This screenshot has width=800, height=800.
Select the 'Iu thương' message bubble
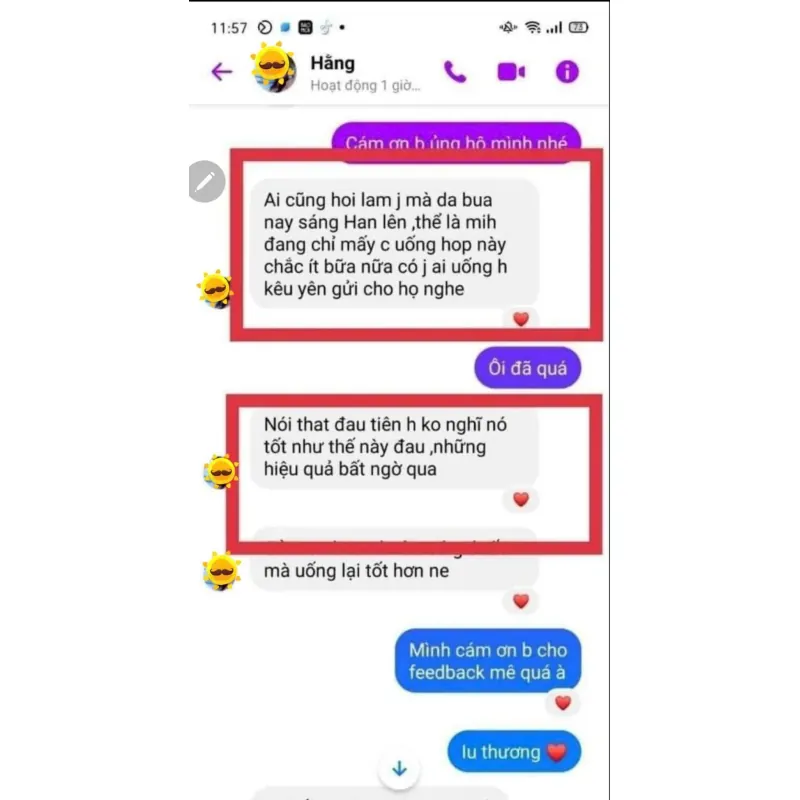[x=514, y=752]
